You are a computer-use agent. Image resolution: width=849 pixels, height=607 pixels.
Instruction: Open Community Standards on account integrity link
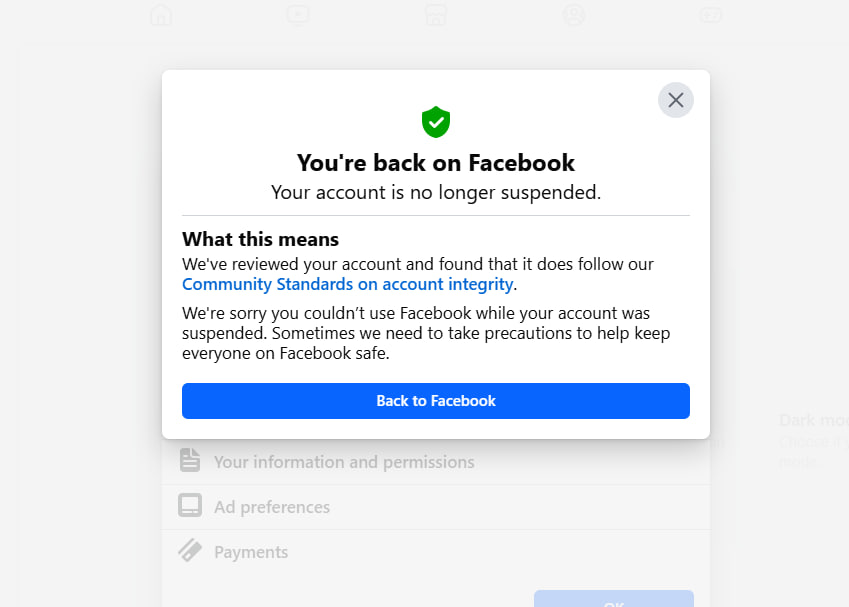(x=348, y=285)
